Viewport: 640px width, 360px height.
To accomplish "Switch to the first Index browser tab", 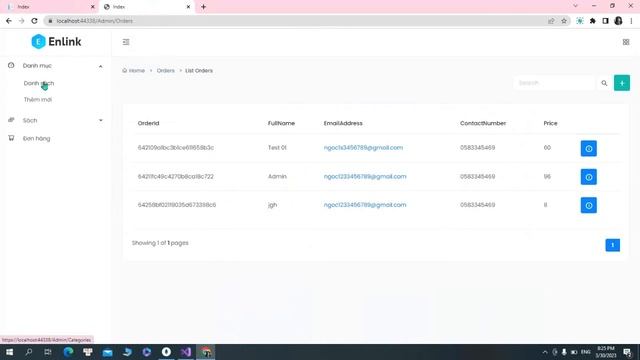I will pyautogui.click(x=49, y=7).
